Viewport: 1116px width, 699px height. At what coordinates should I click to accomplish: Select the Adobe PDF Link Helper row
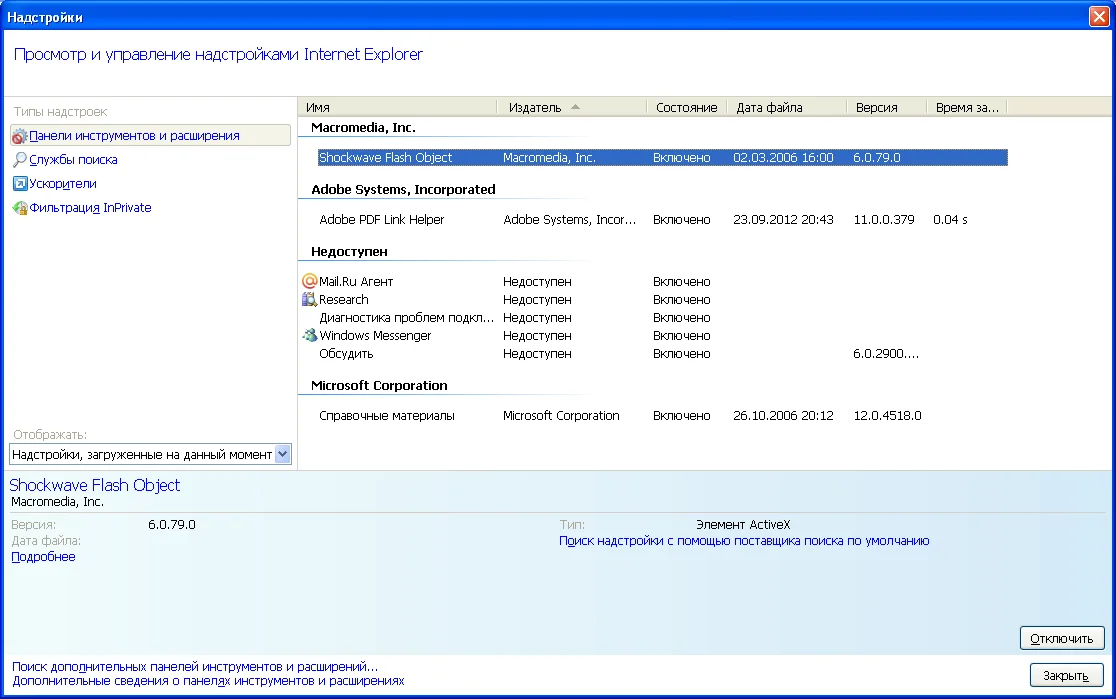tap(382, 220)
